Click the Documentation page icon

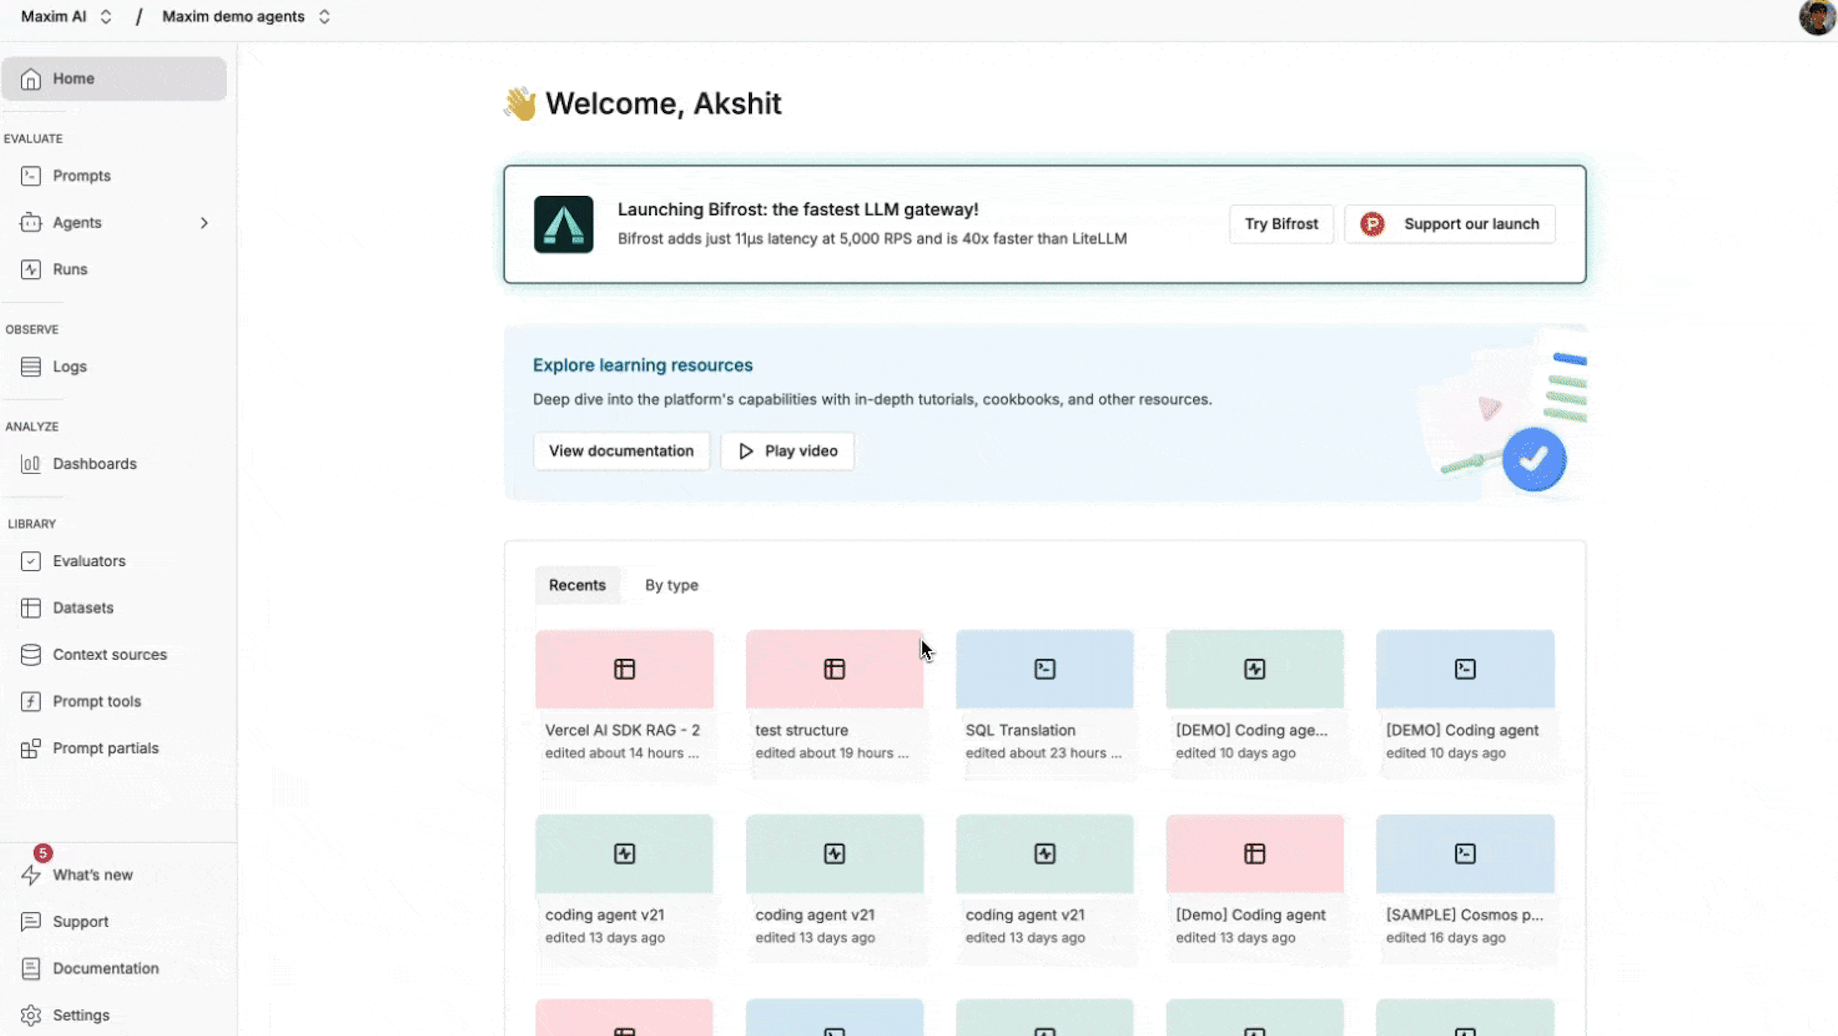coord(31,969)
